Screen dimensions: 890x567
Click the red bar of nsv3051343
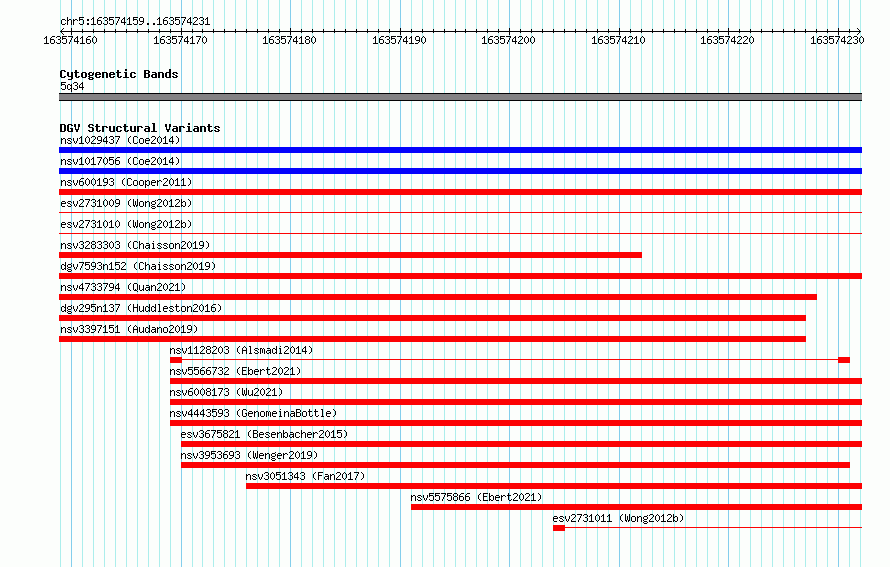pyautogui.click(x=554, y=486)
